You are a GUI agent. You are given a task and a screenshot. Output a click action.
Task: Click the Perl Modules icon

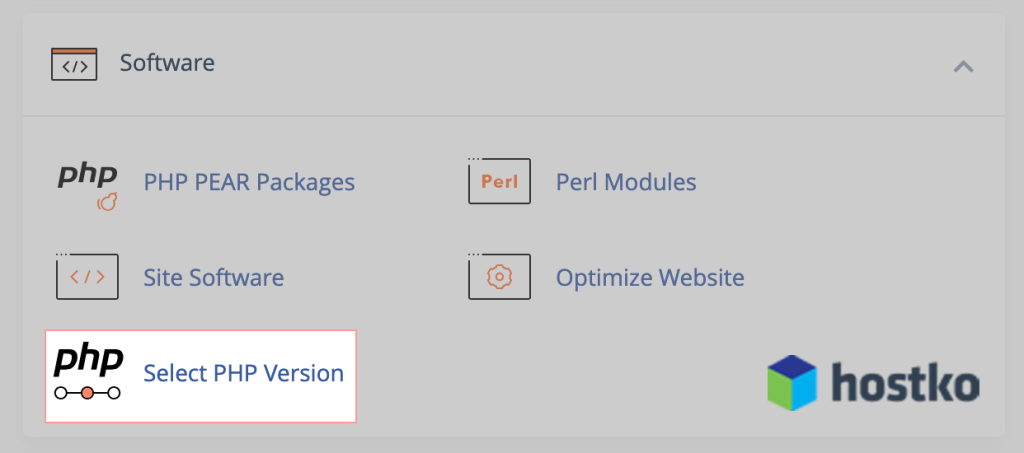click(x=499, y=182)
